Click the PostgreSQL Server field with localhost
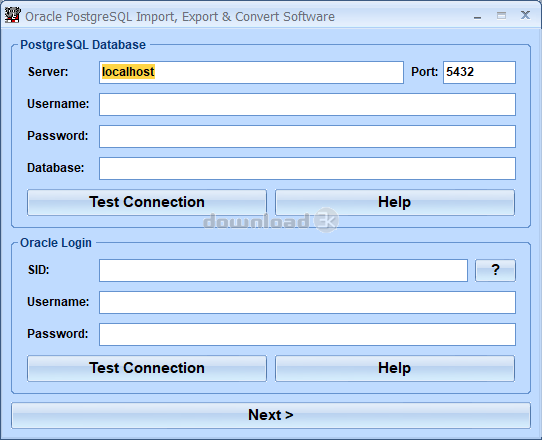 coord(251,72)
